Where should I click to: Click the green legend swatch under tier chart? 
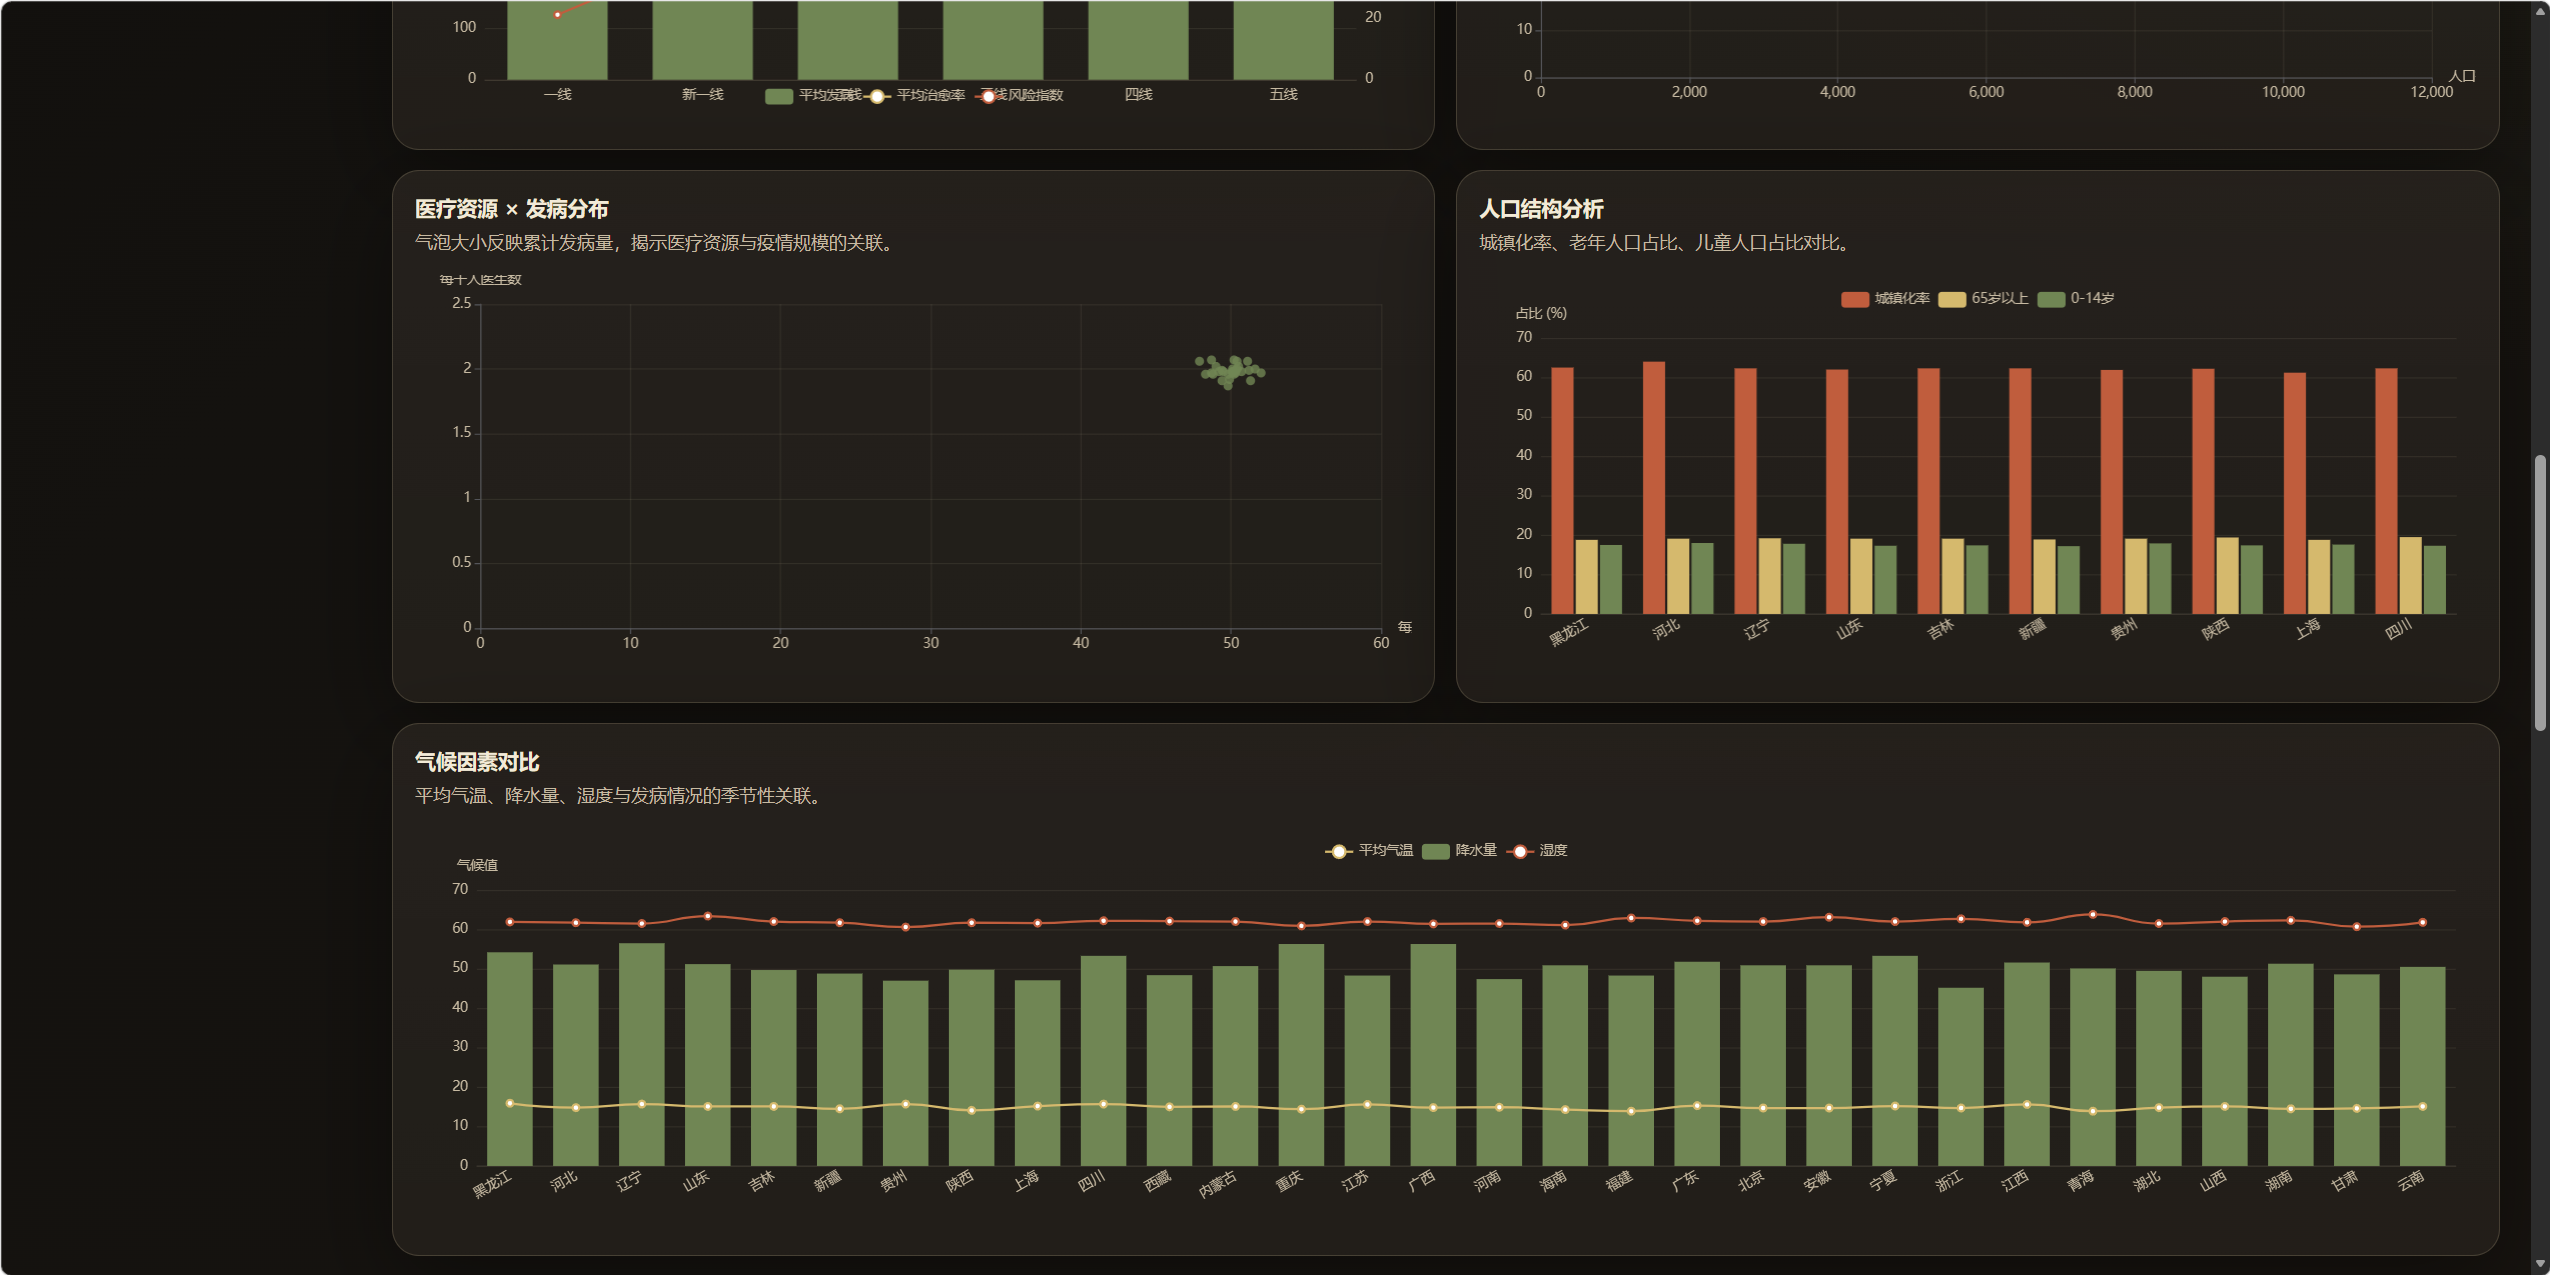tap(778, 96)
